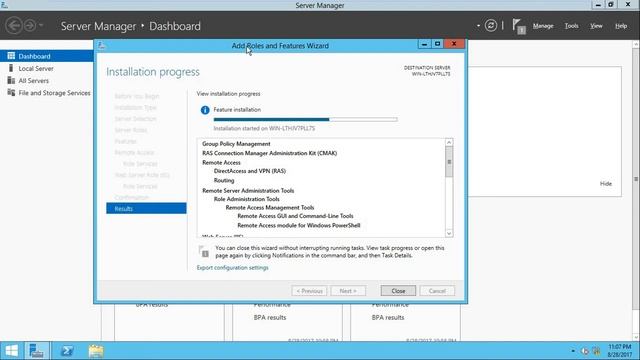
Task: Open the Tools menu
Action: (571, 26)
